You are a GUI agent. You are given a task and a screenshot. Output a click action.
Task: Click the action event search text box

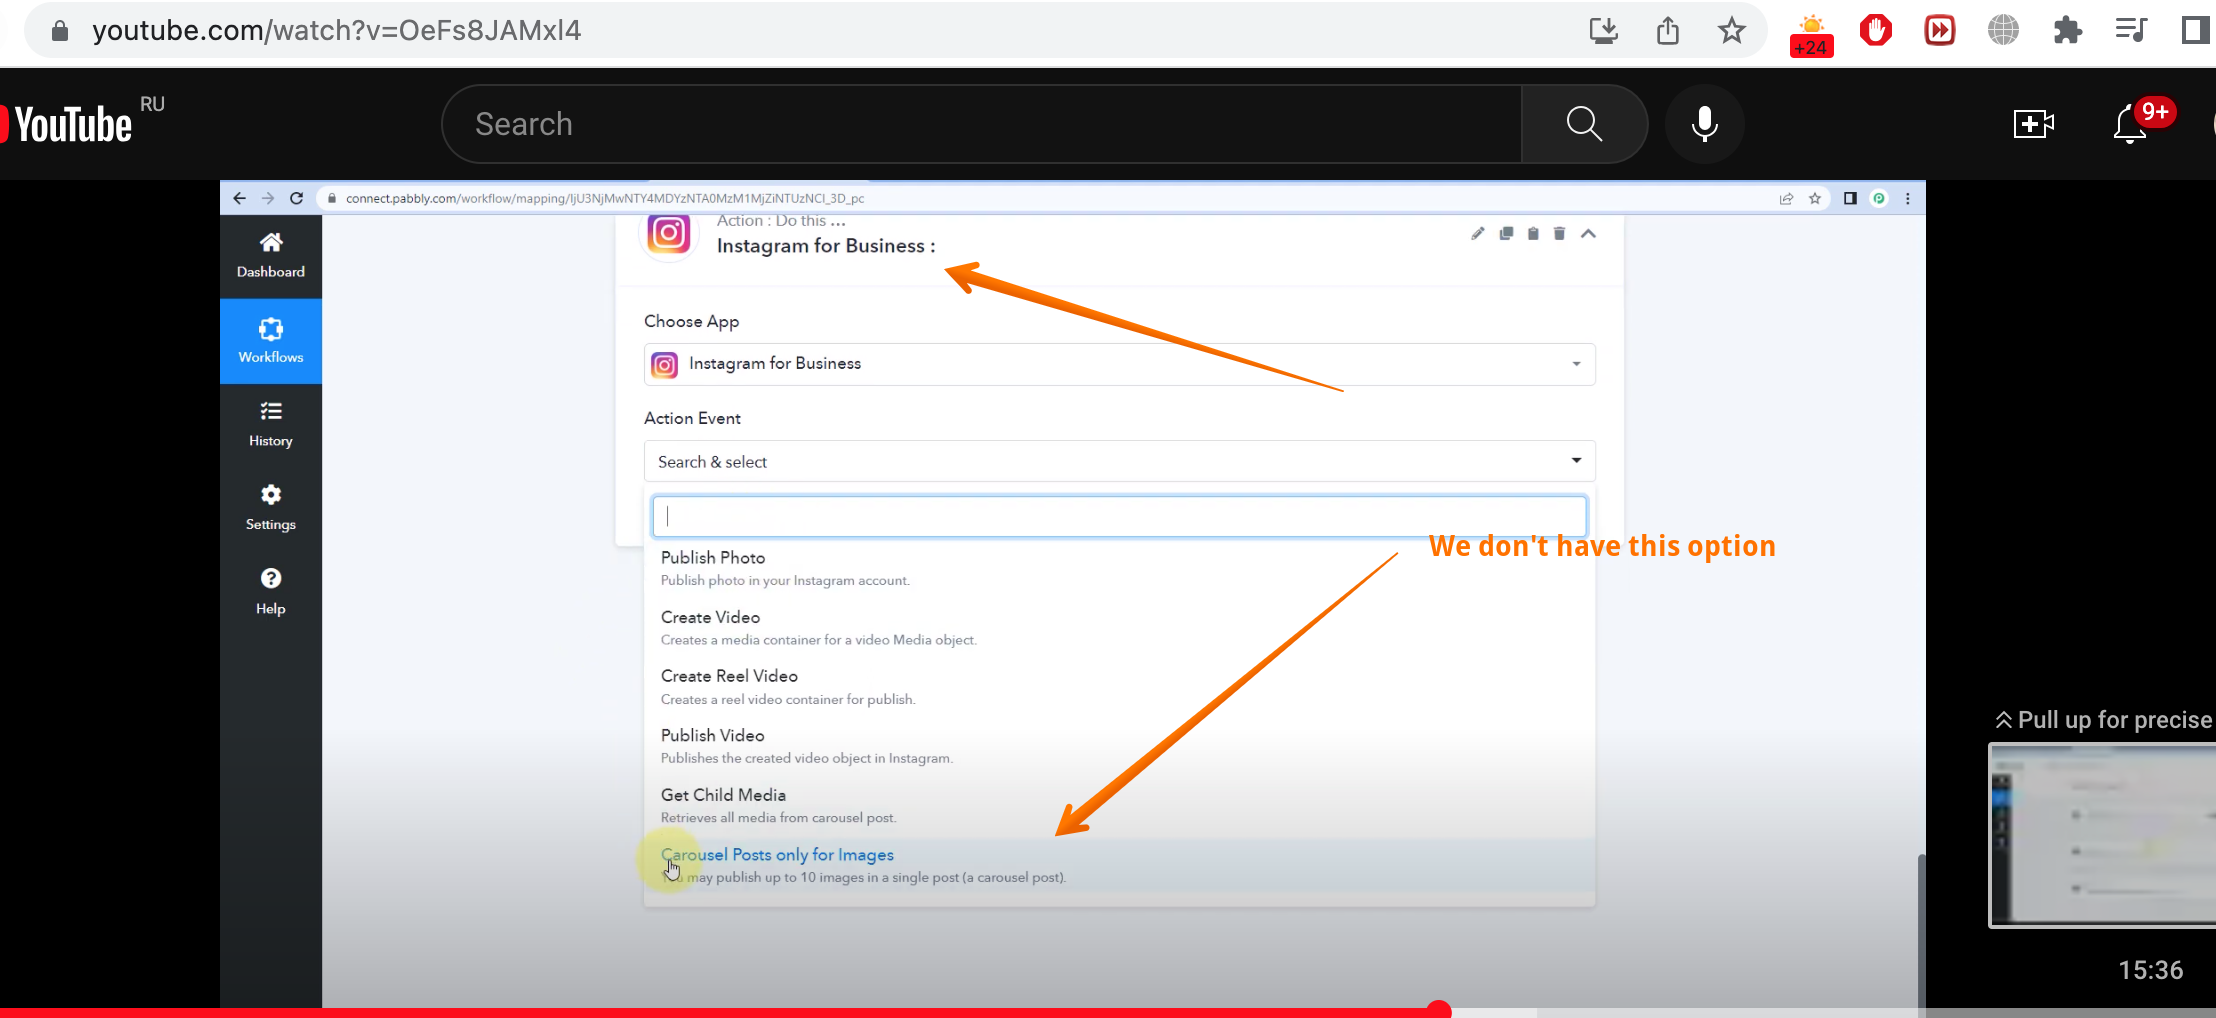click(x=1119, y=516)
